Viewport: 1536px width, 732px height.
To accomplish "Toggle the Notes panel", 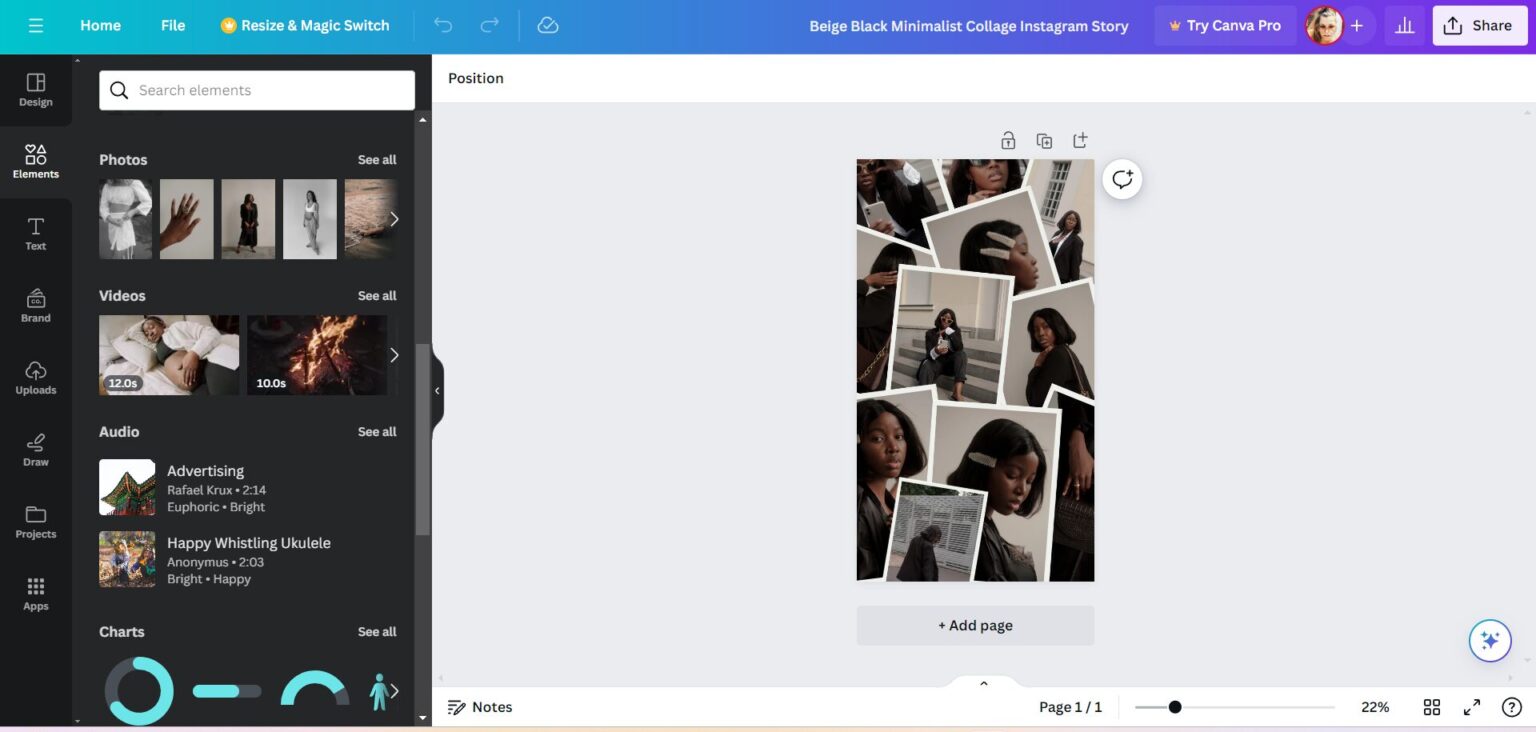I will click(480, 707).
